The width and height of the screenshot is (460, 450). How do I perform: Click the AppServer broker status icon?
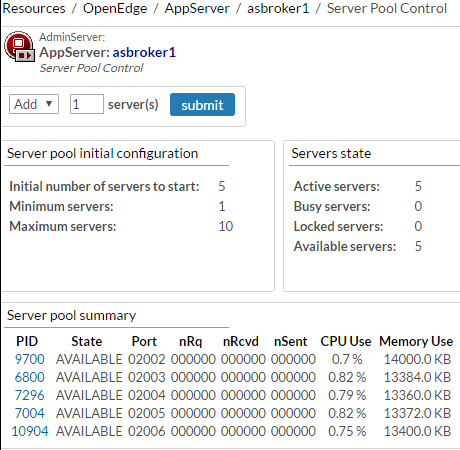(x=19, y=46)
